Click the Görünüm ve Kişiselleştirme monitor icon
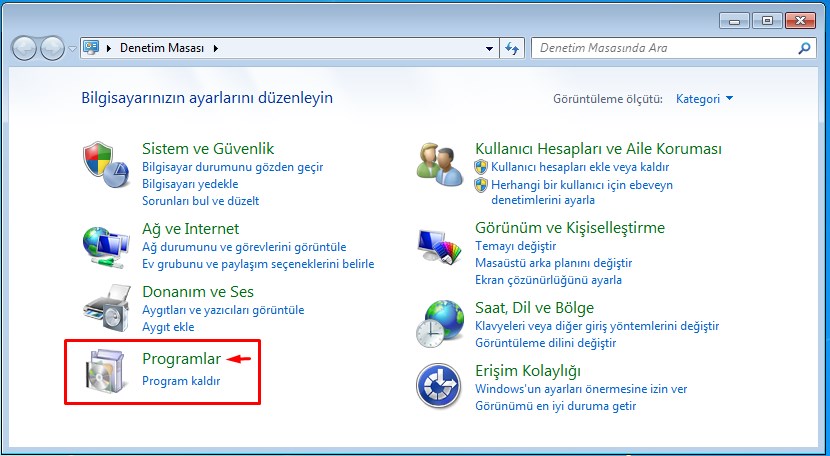This screenshot has width=830, height=456. pos(440,244)
